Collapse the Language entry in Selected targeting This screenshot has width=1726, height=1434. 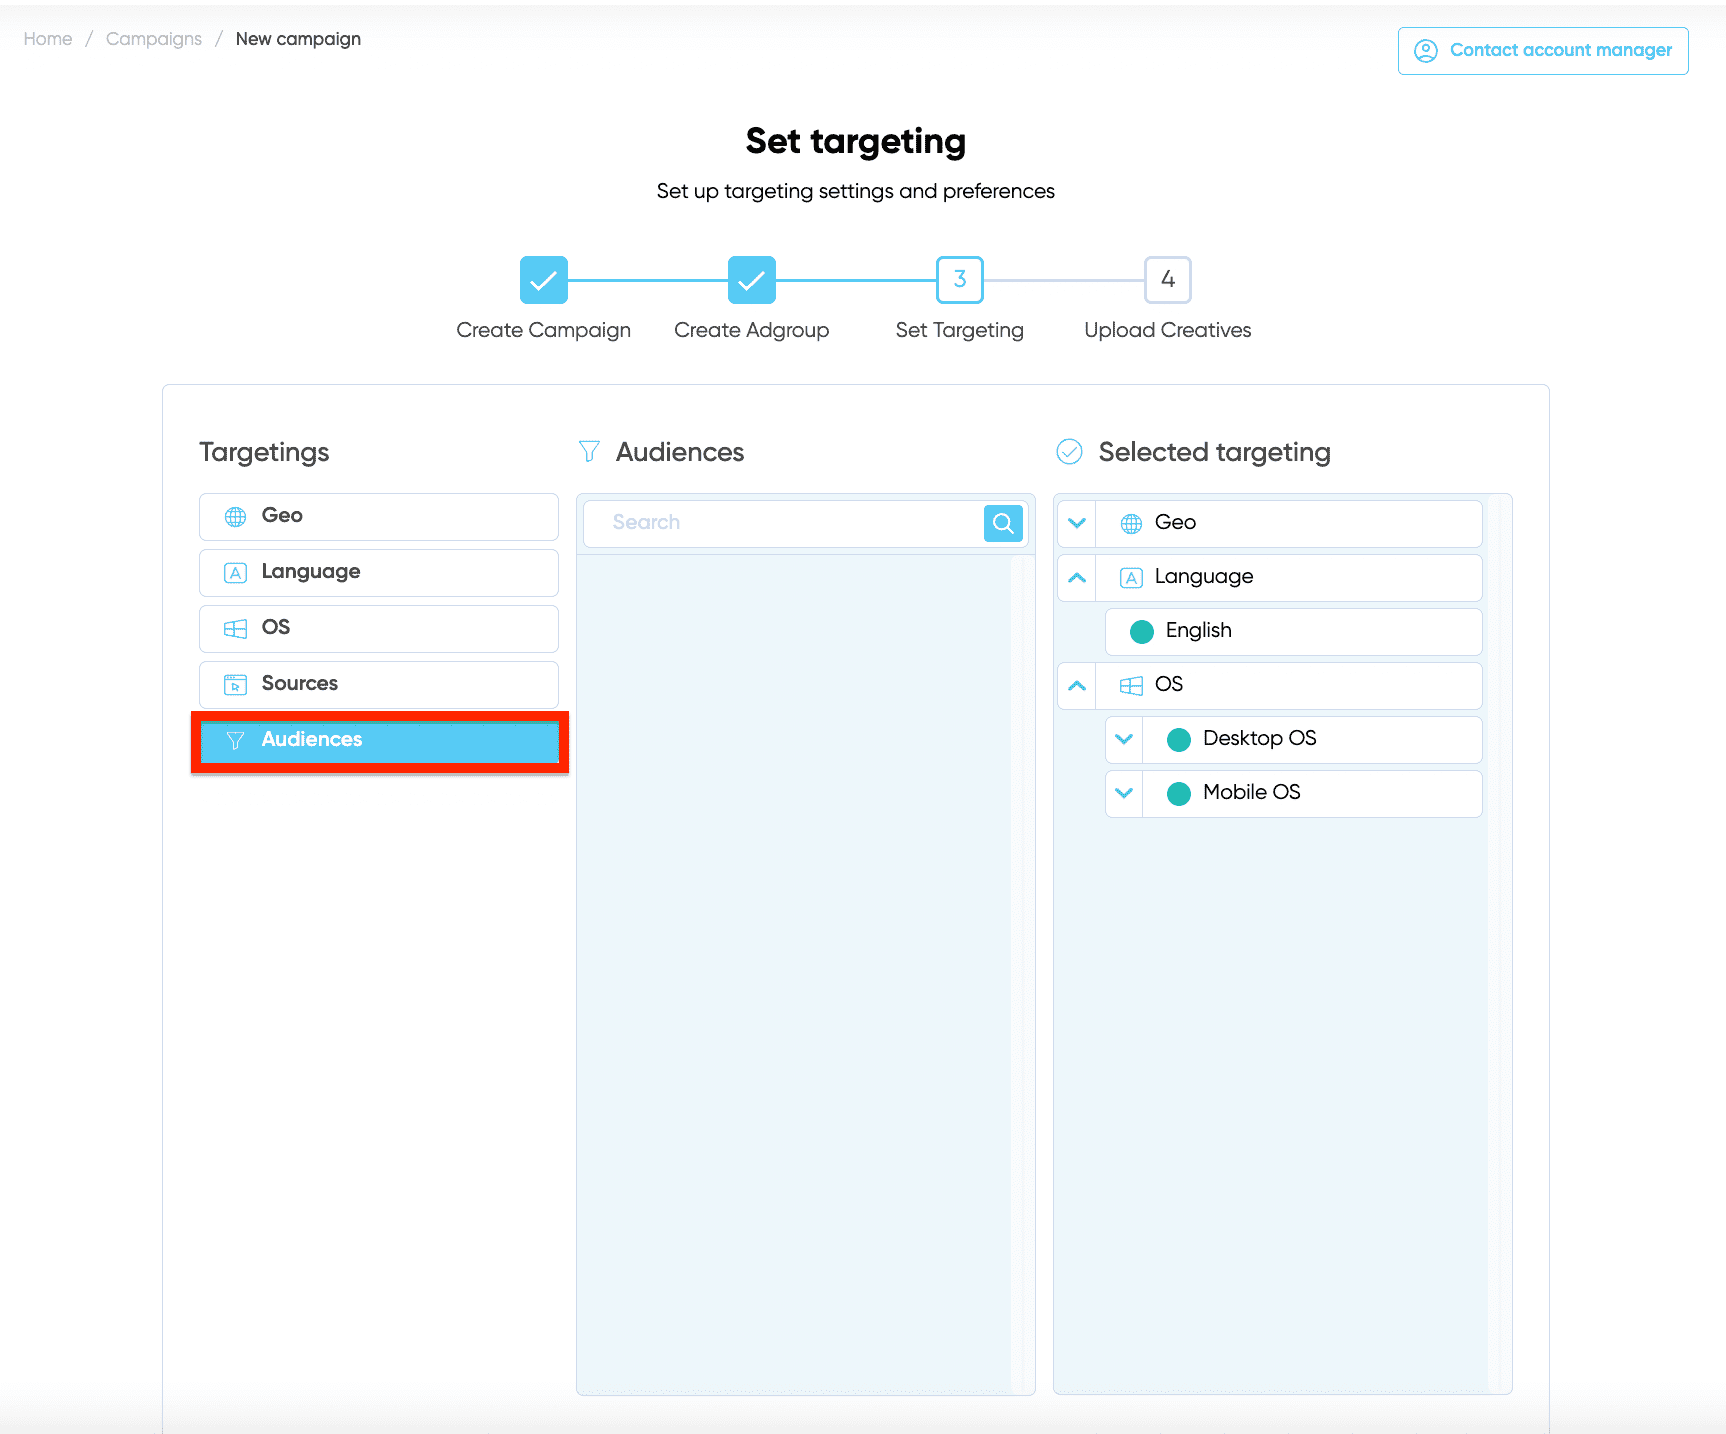pos(1075,577)
